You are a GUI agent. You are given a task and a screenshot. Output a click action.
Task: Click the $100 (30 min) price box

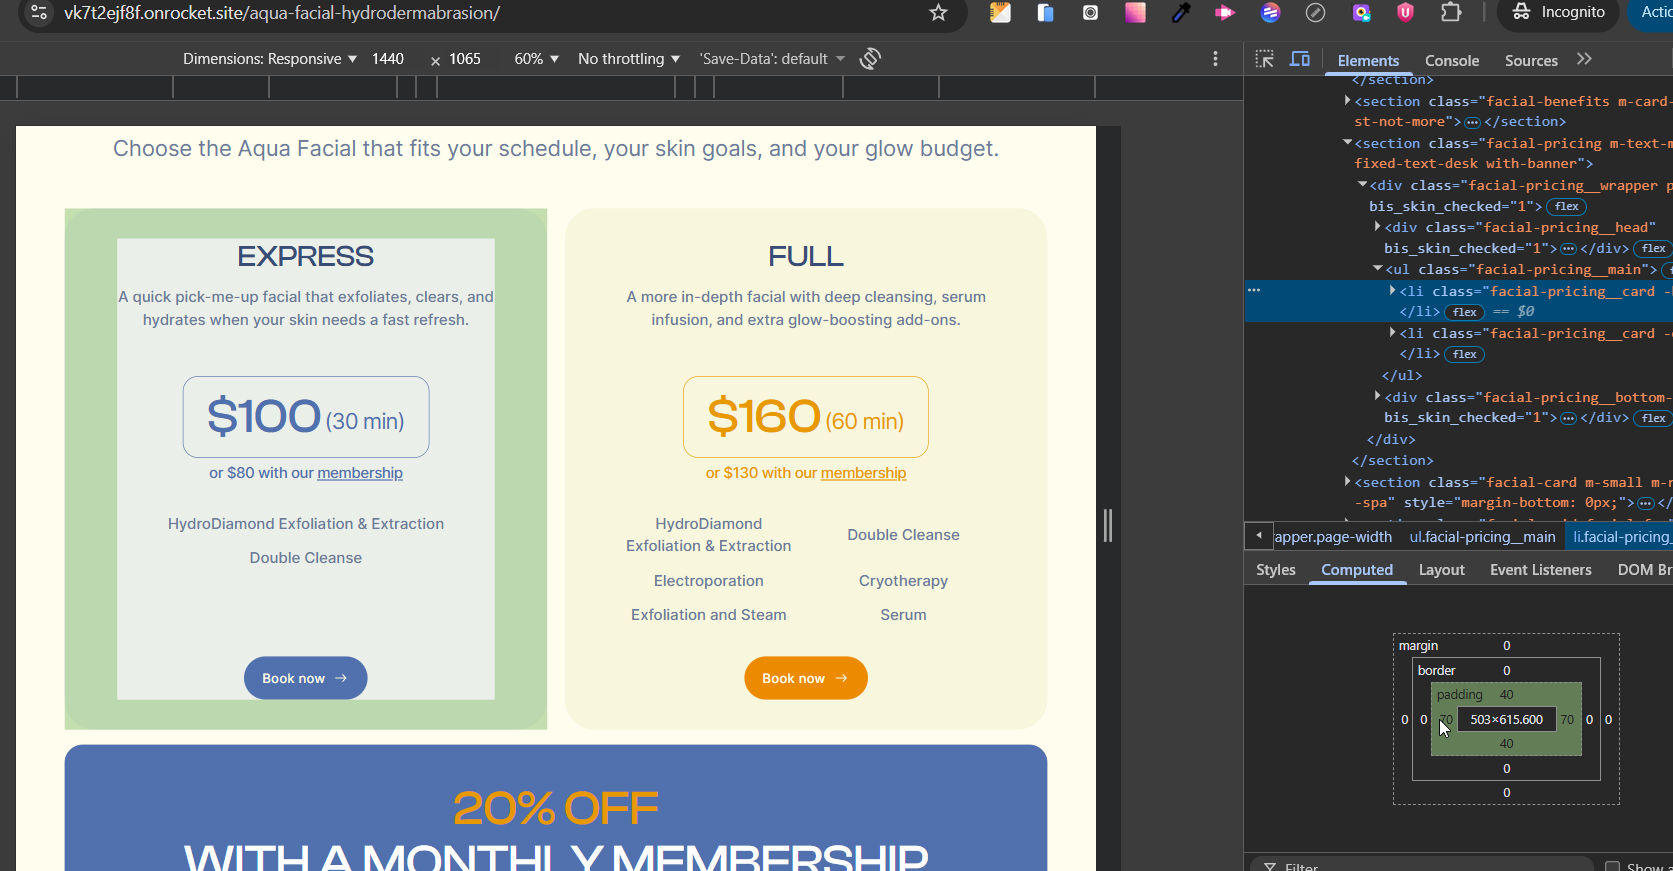305,417
